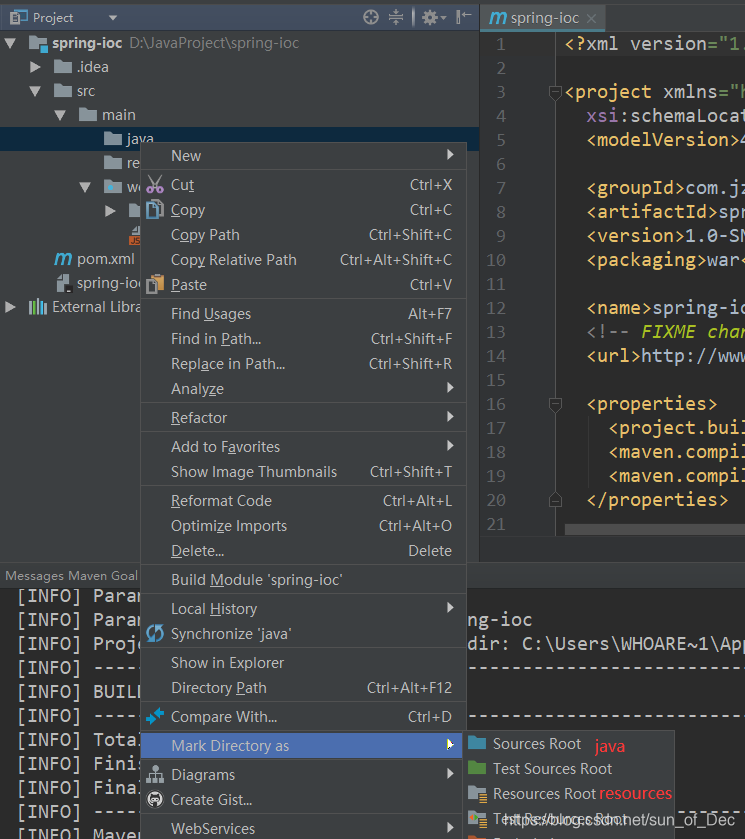This screenshot has height=839, width=745.
Task: Expand External Libraries node
Action: 10,307
